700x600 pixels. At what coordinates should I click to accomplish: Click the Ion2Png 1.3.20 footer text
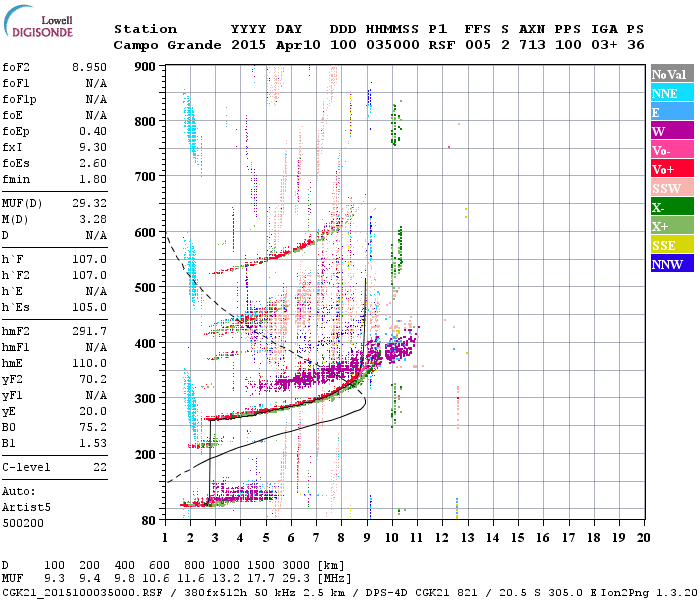coord(649,592)
